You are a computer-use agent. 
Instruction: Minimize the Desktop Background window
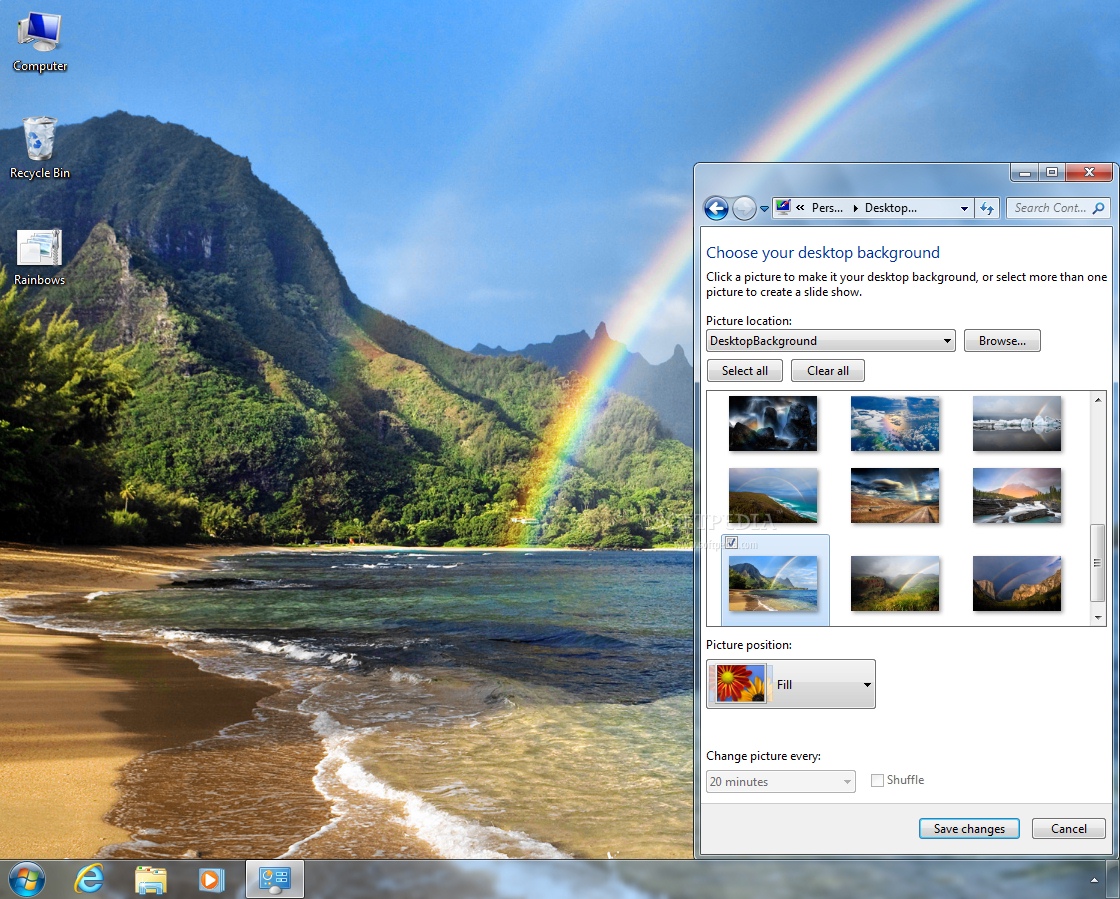(x=1025, y=172)
